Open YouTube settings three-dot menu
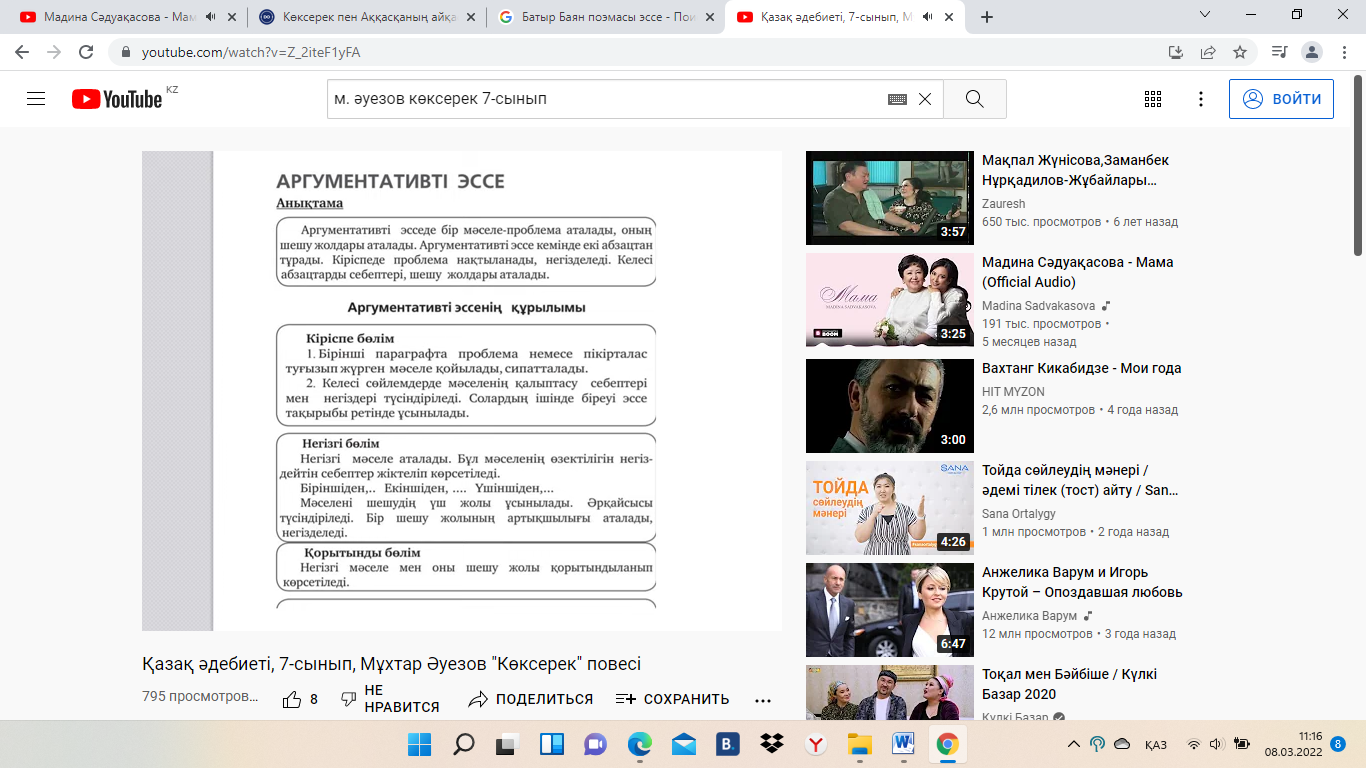This screenshot has height=768, width=1366. point(1201,99)
